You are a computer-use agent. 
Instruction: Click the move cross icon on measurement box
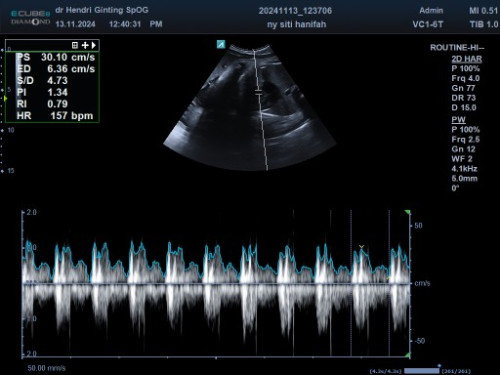(85, 45)
